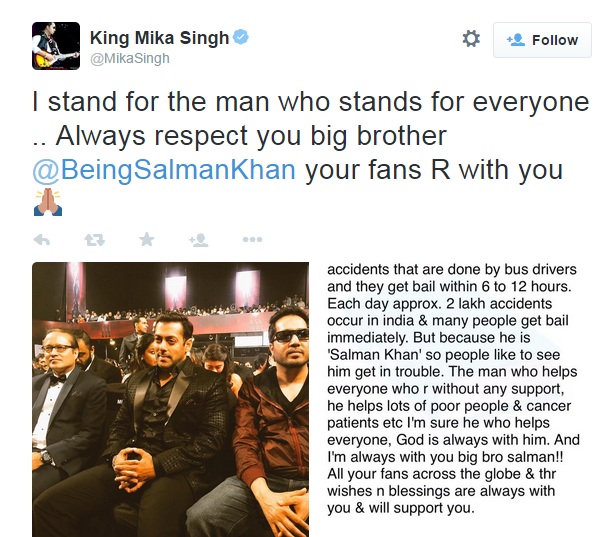Open the @BeingSalmanKhan mention link

click(x=164, y=169)
